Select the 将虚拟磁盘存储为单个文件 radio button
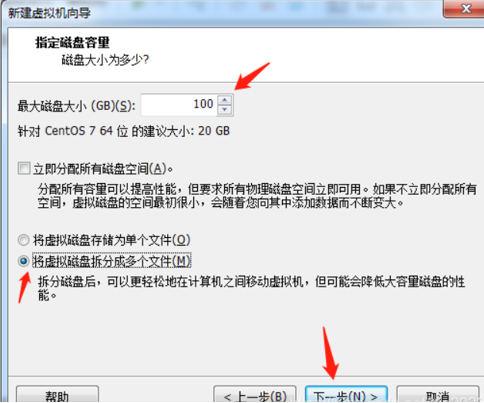Screen dimensions: 484x403 tap(24, 240)
